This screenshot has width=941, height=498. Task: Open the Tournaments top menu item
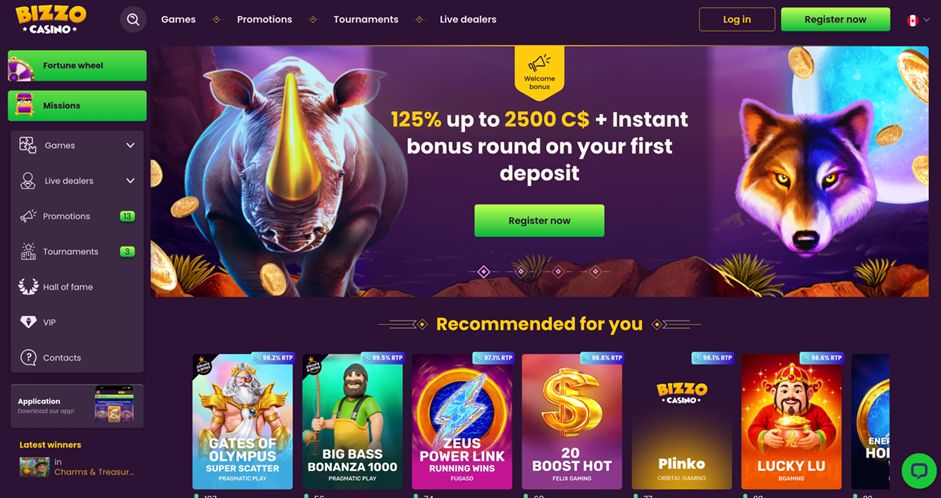tap(365, 19)
